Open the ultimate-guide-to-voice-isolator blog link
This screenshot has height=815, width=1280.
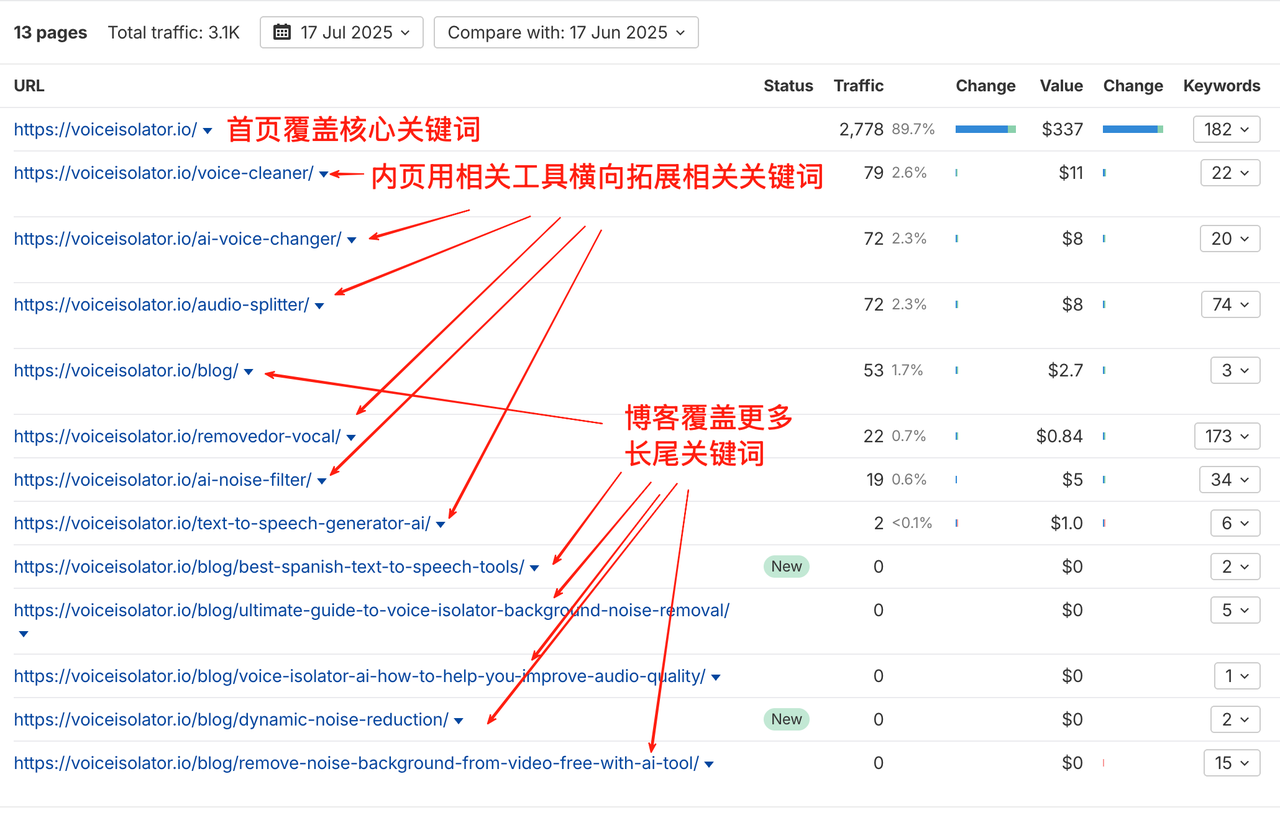pos(372,610)
